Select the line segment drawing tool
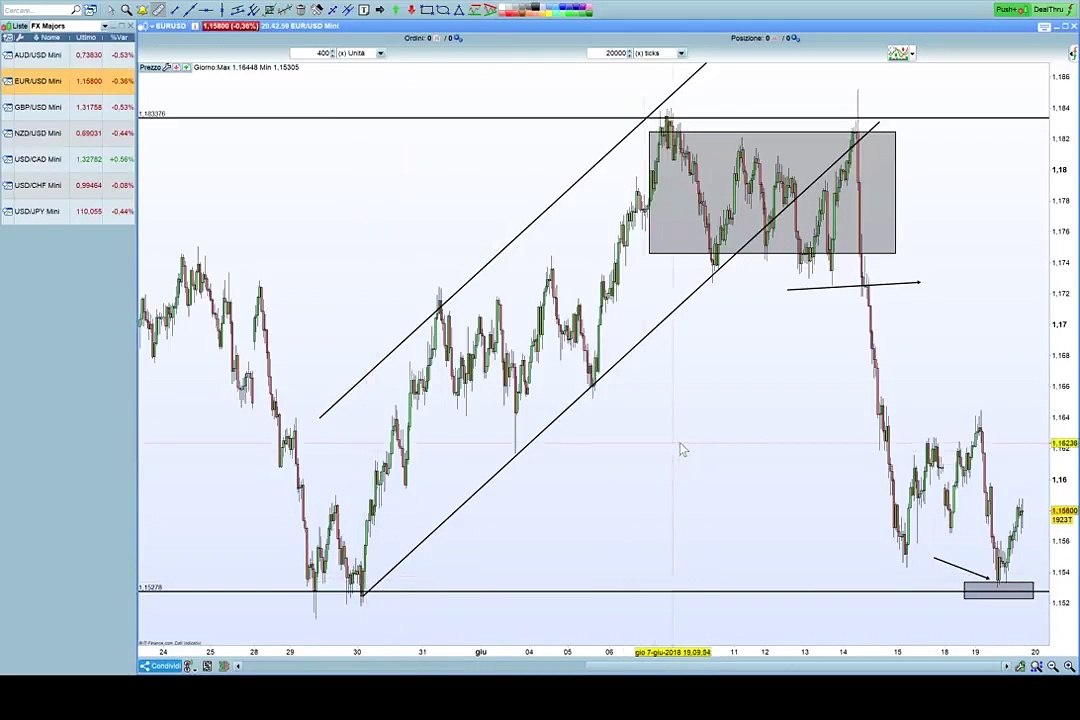This screenshot has width=1080, height=720. [x=175, y=10]
